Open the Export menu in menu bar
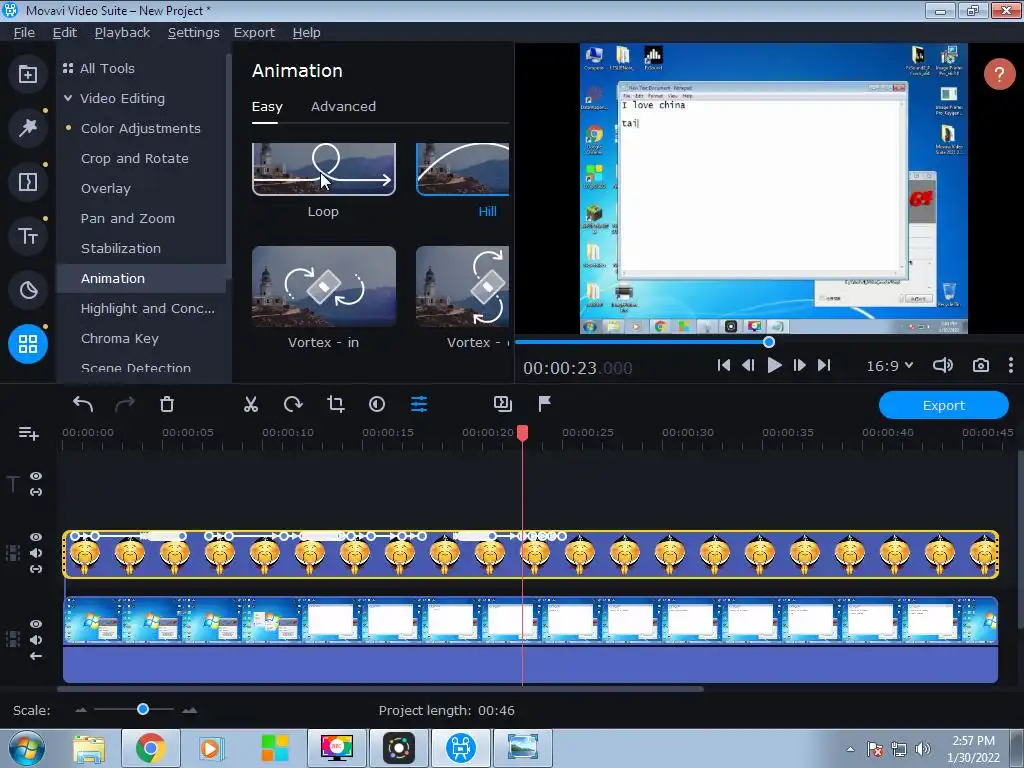 tap(254, 32)
